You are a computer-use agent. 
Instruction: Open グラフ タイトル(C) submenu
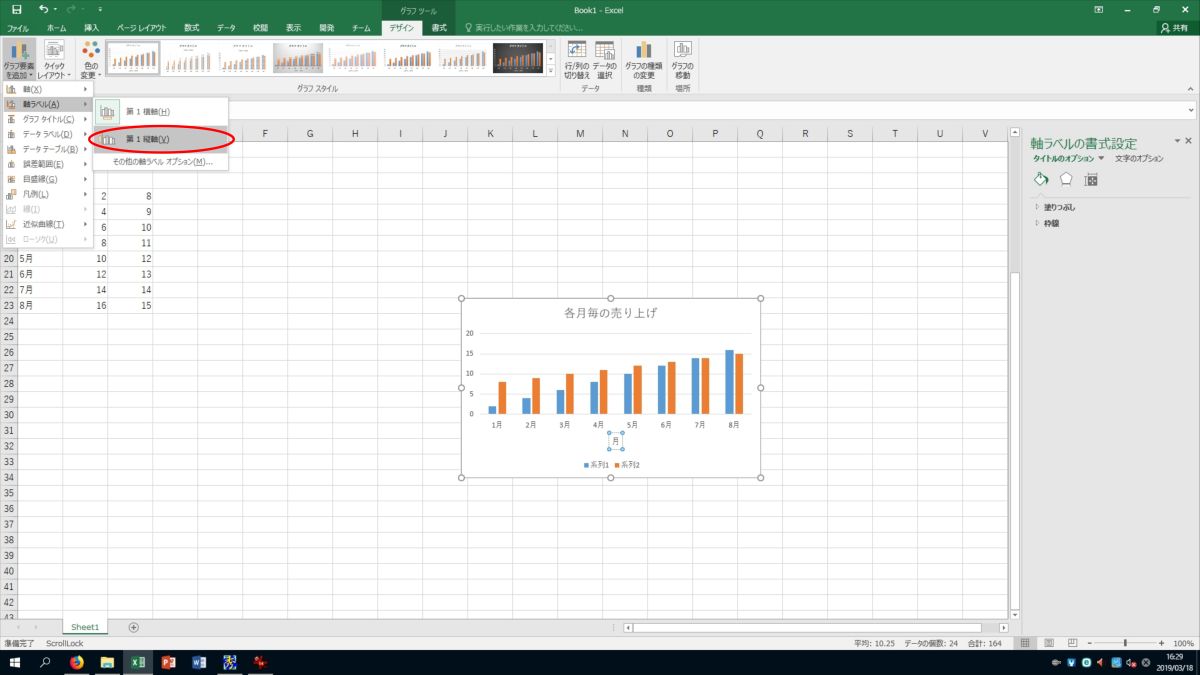[x=47, y=119]
